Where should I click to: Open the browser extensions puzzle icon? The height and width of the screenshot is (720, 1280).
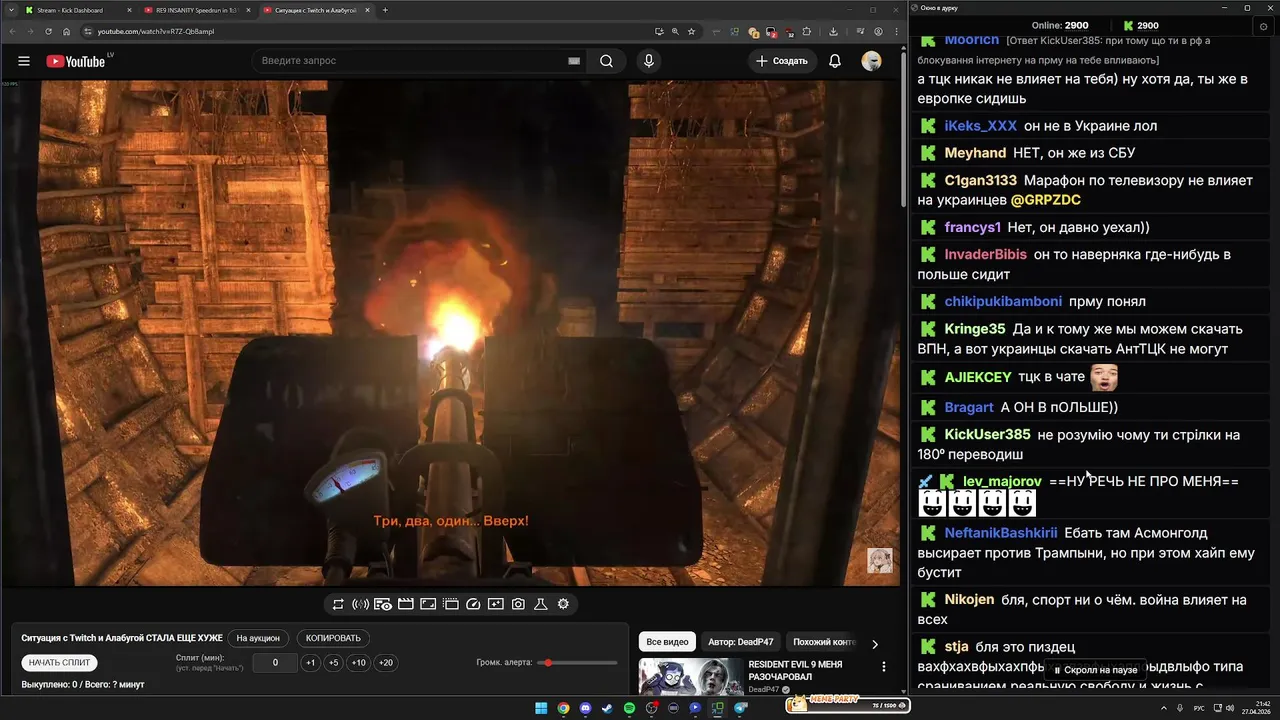tap(807, 31)
